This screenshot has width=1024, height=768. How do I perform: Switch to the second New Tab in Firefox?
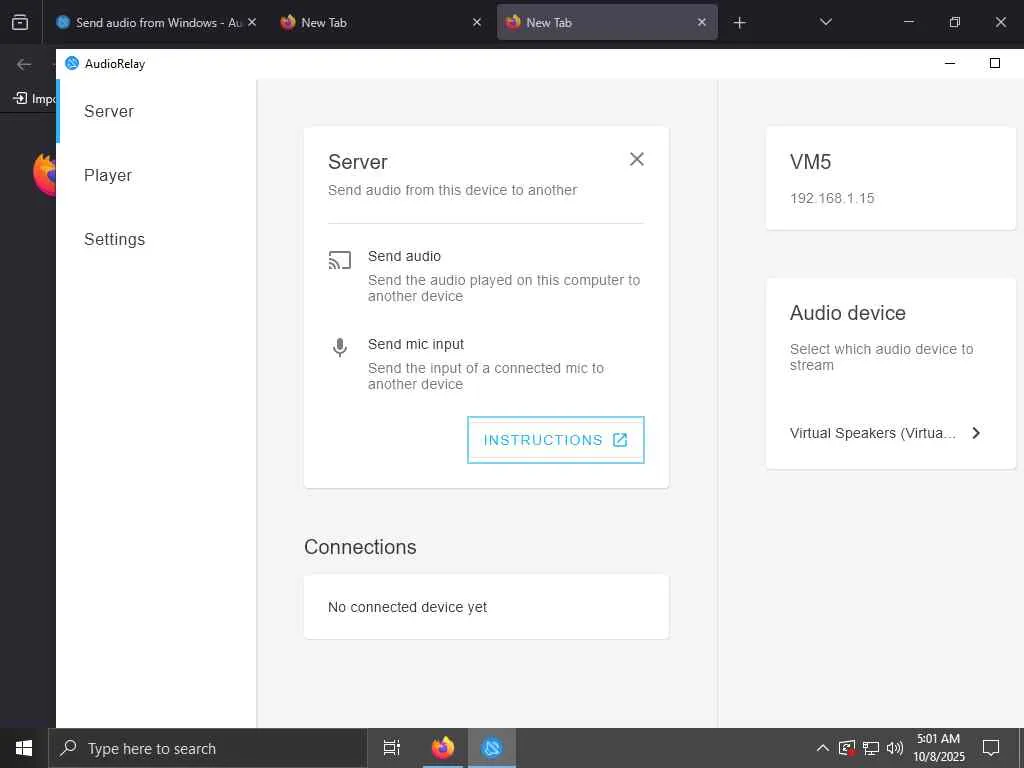pos(380,22)
